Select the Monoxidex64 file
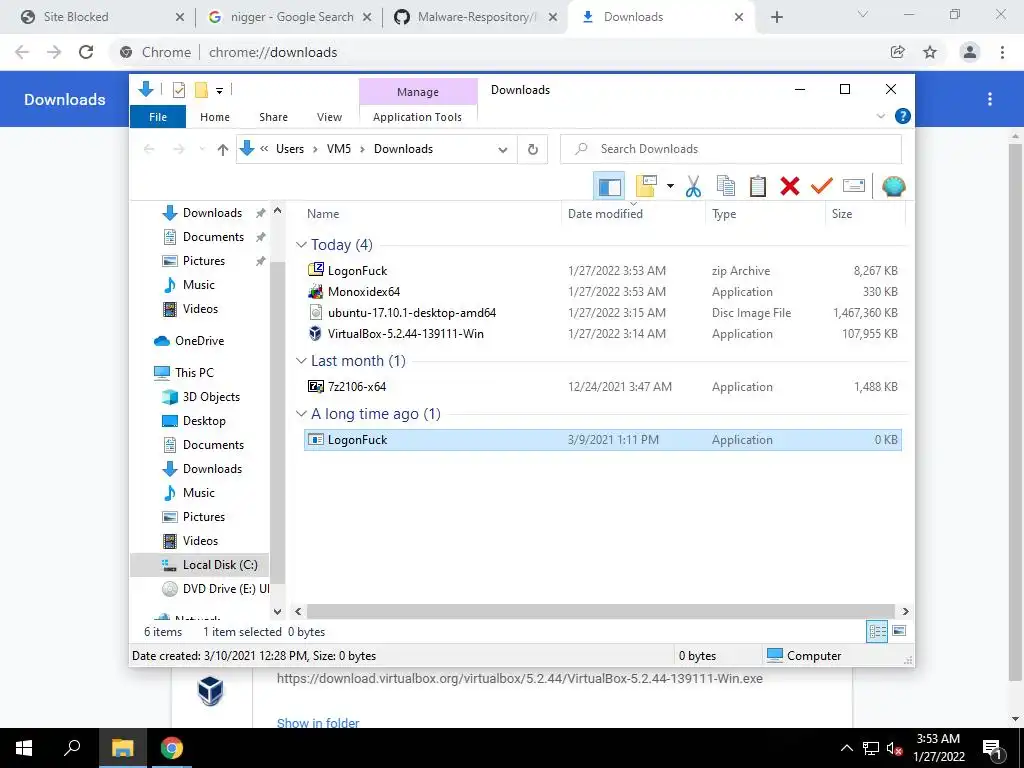Image resolution: width=1024 pixels, height=768 pixels. pyautogui.click(x=602, y=292)
